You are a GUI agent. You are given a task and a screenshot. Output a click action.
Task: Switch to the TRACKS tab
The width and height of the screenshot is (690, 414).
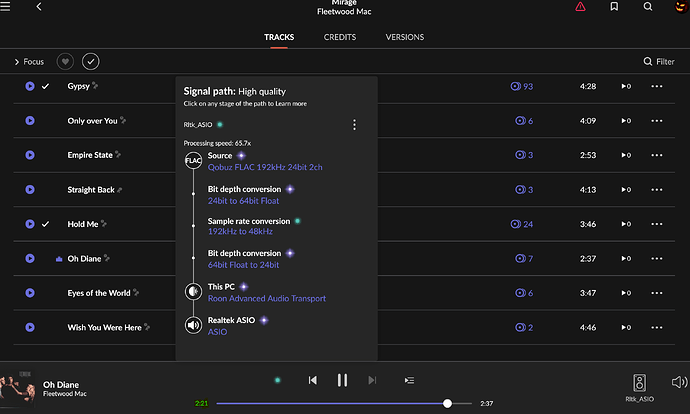279,37
